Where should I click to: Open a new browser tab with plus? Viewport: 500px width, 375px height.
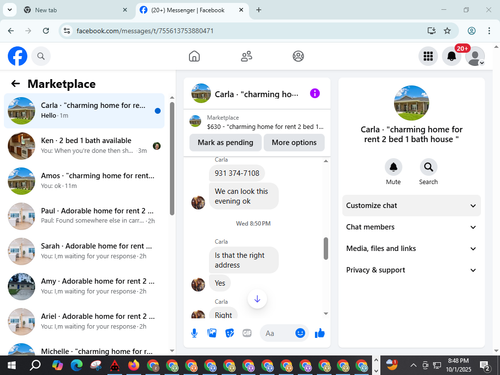pyautogui.click(x=258, y=10)
